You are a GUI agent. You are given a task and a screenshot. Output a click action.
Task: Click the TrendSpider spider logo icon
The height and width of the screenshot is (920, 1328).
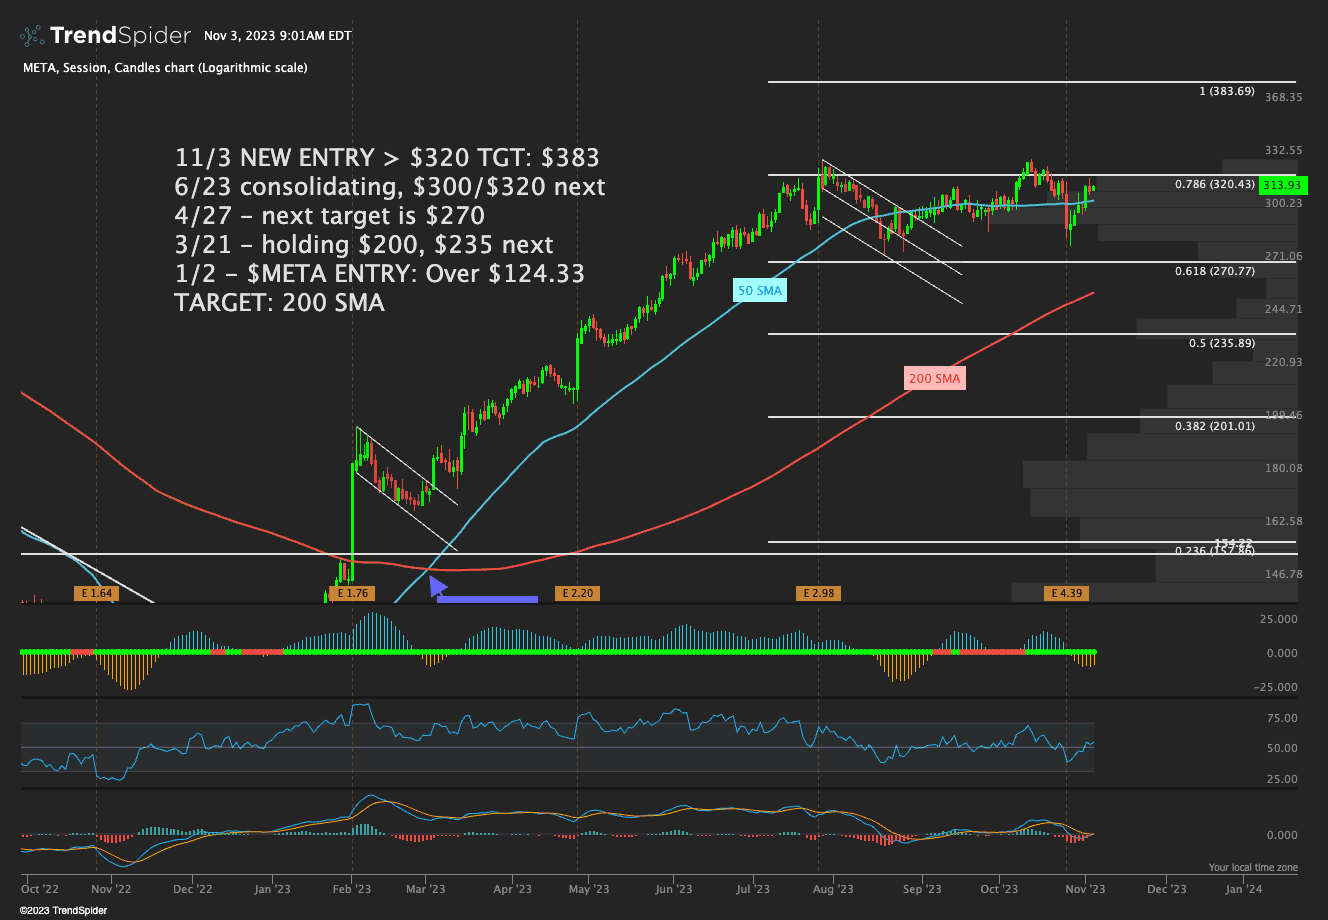tap(32, 36)
